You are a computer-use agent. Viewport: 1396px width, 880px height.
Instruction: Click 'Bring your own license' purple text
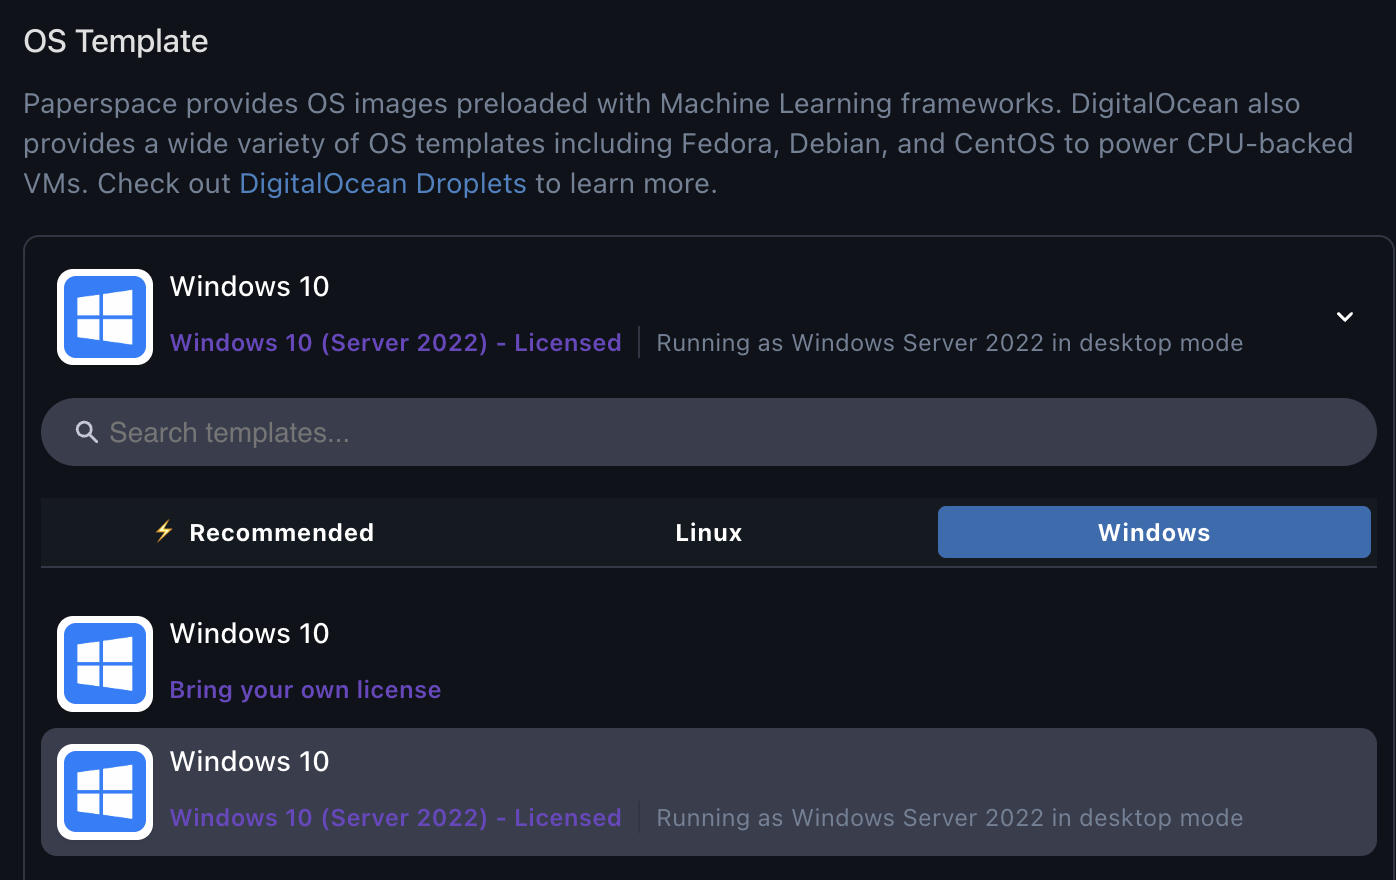[x=305, y=690]
